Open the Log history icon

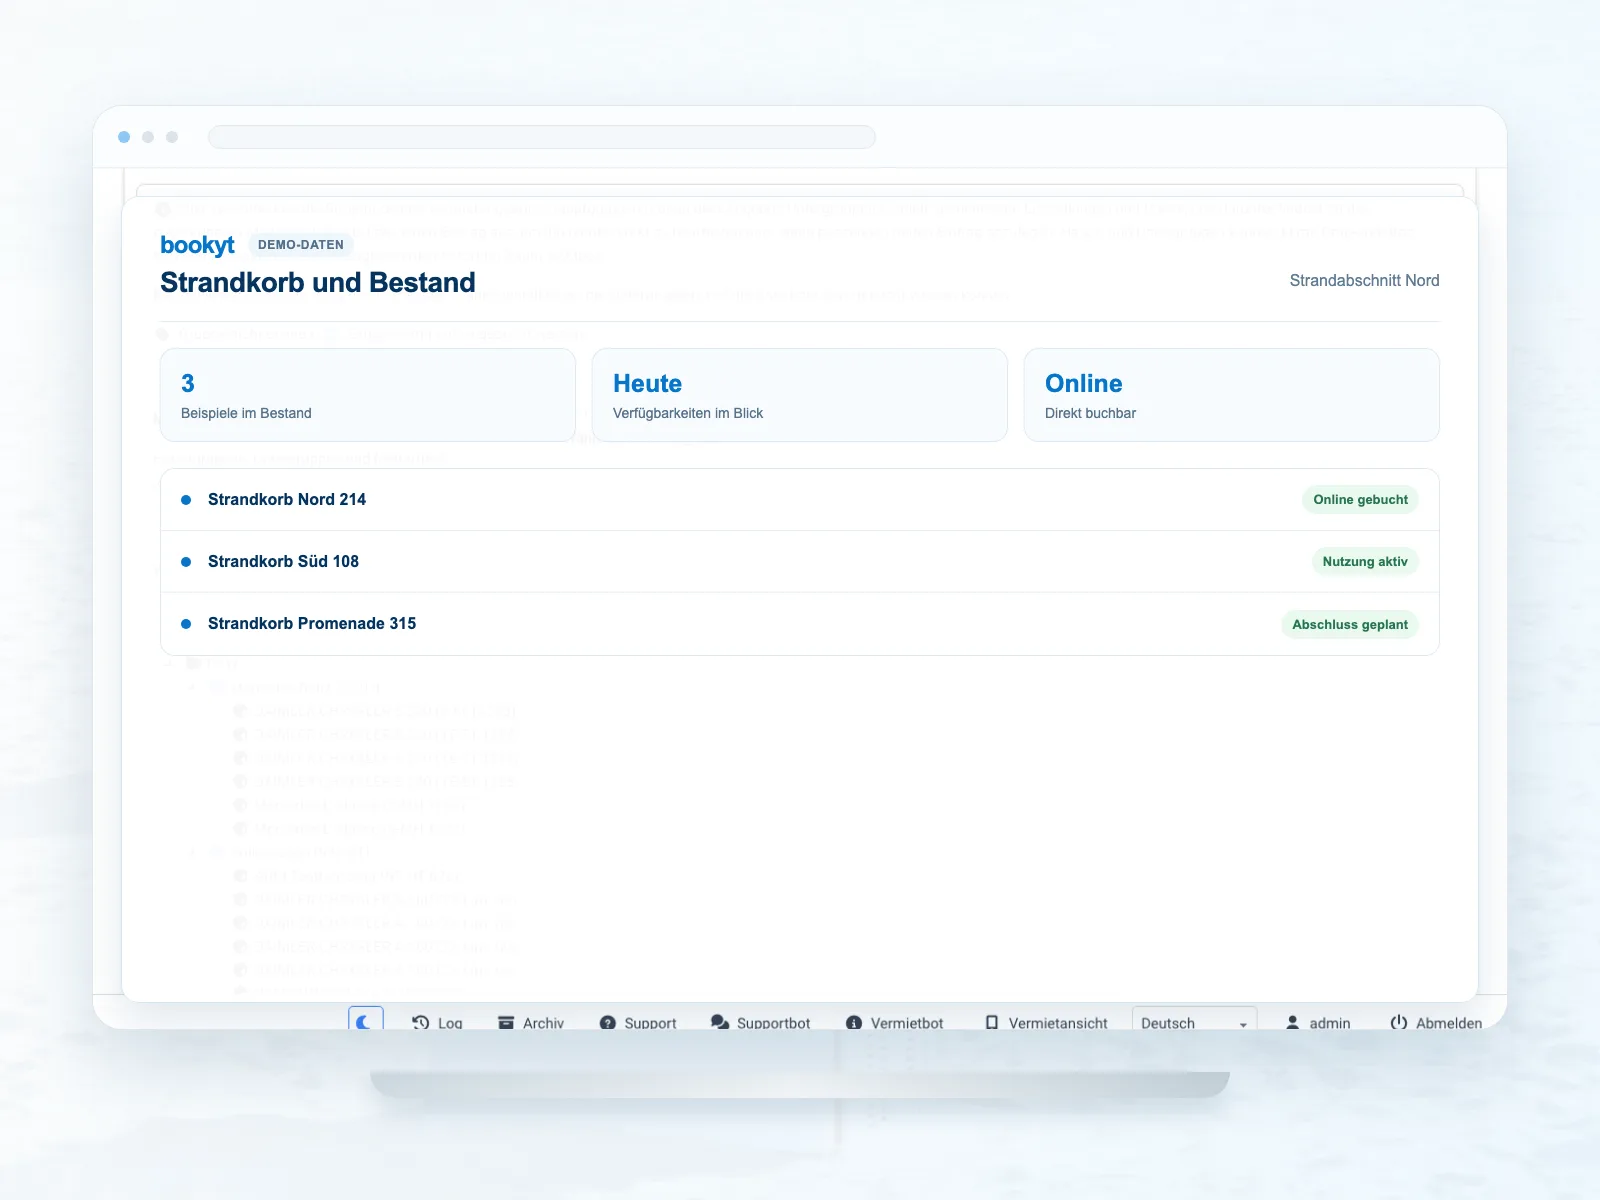421,1023
